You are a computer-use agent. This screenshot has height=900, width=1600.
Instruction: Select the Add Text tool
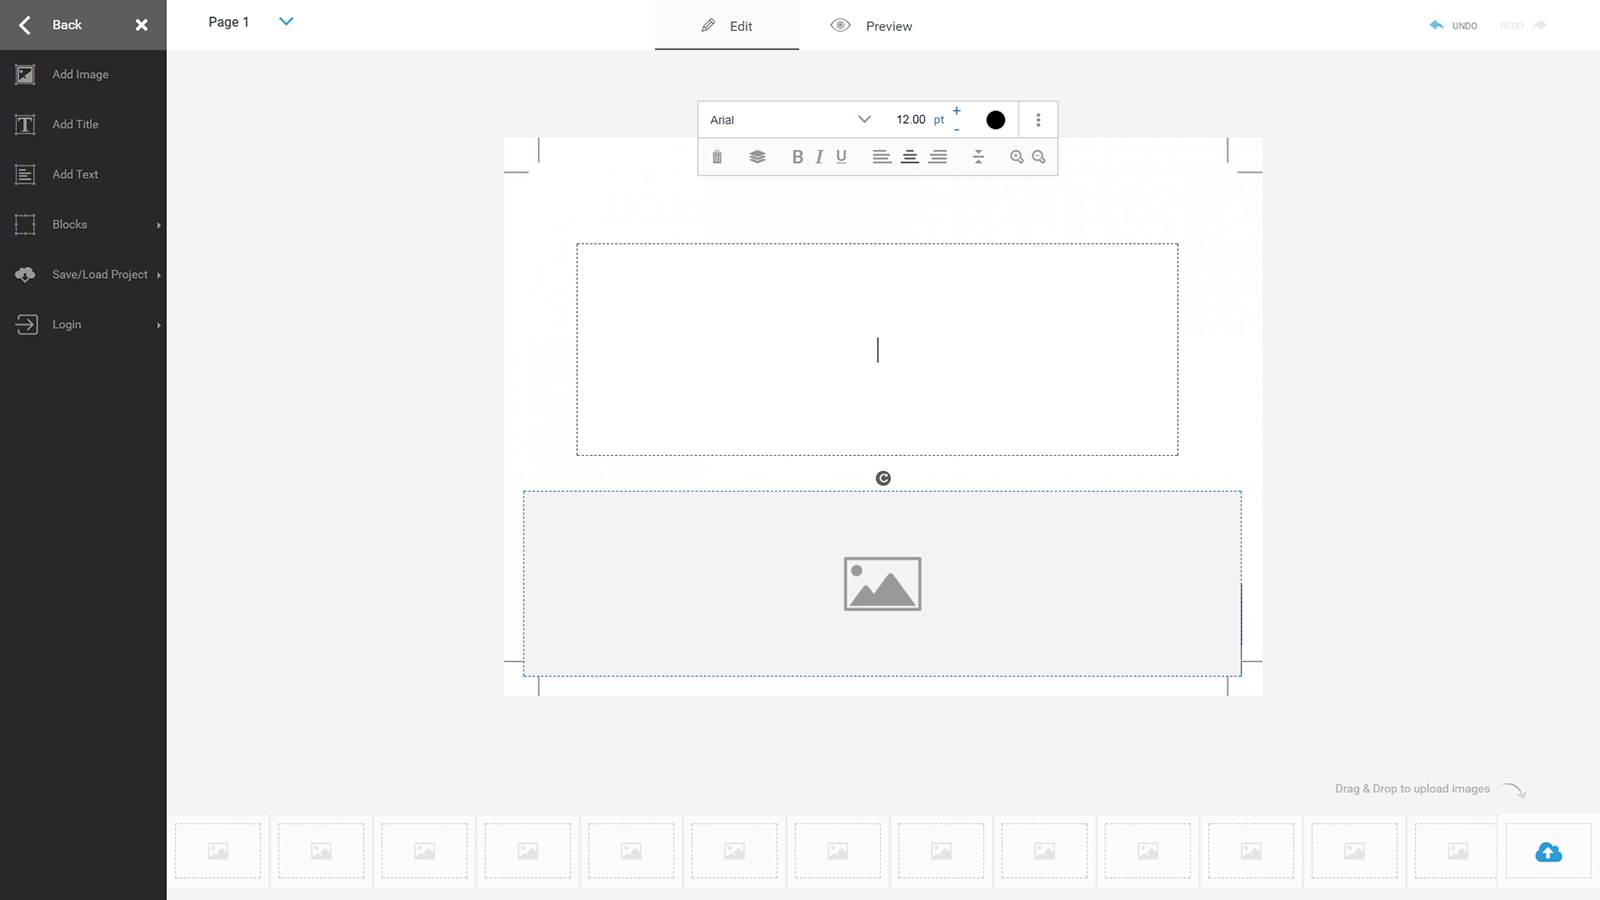[x=24, y=174]
